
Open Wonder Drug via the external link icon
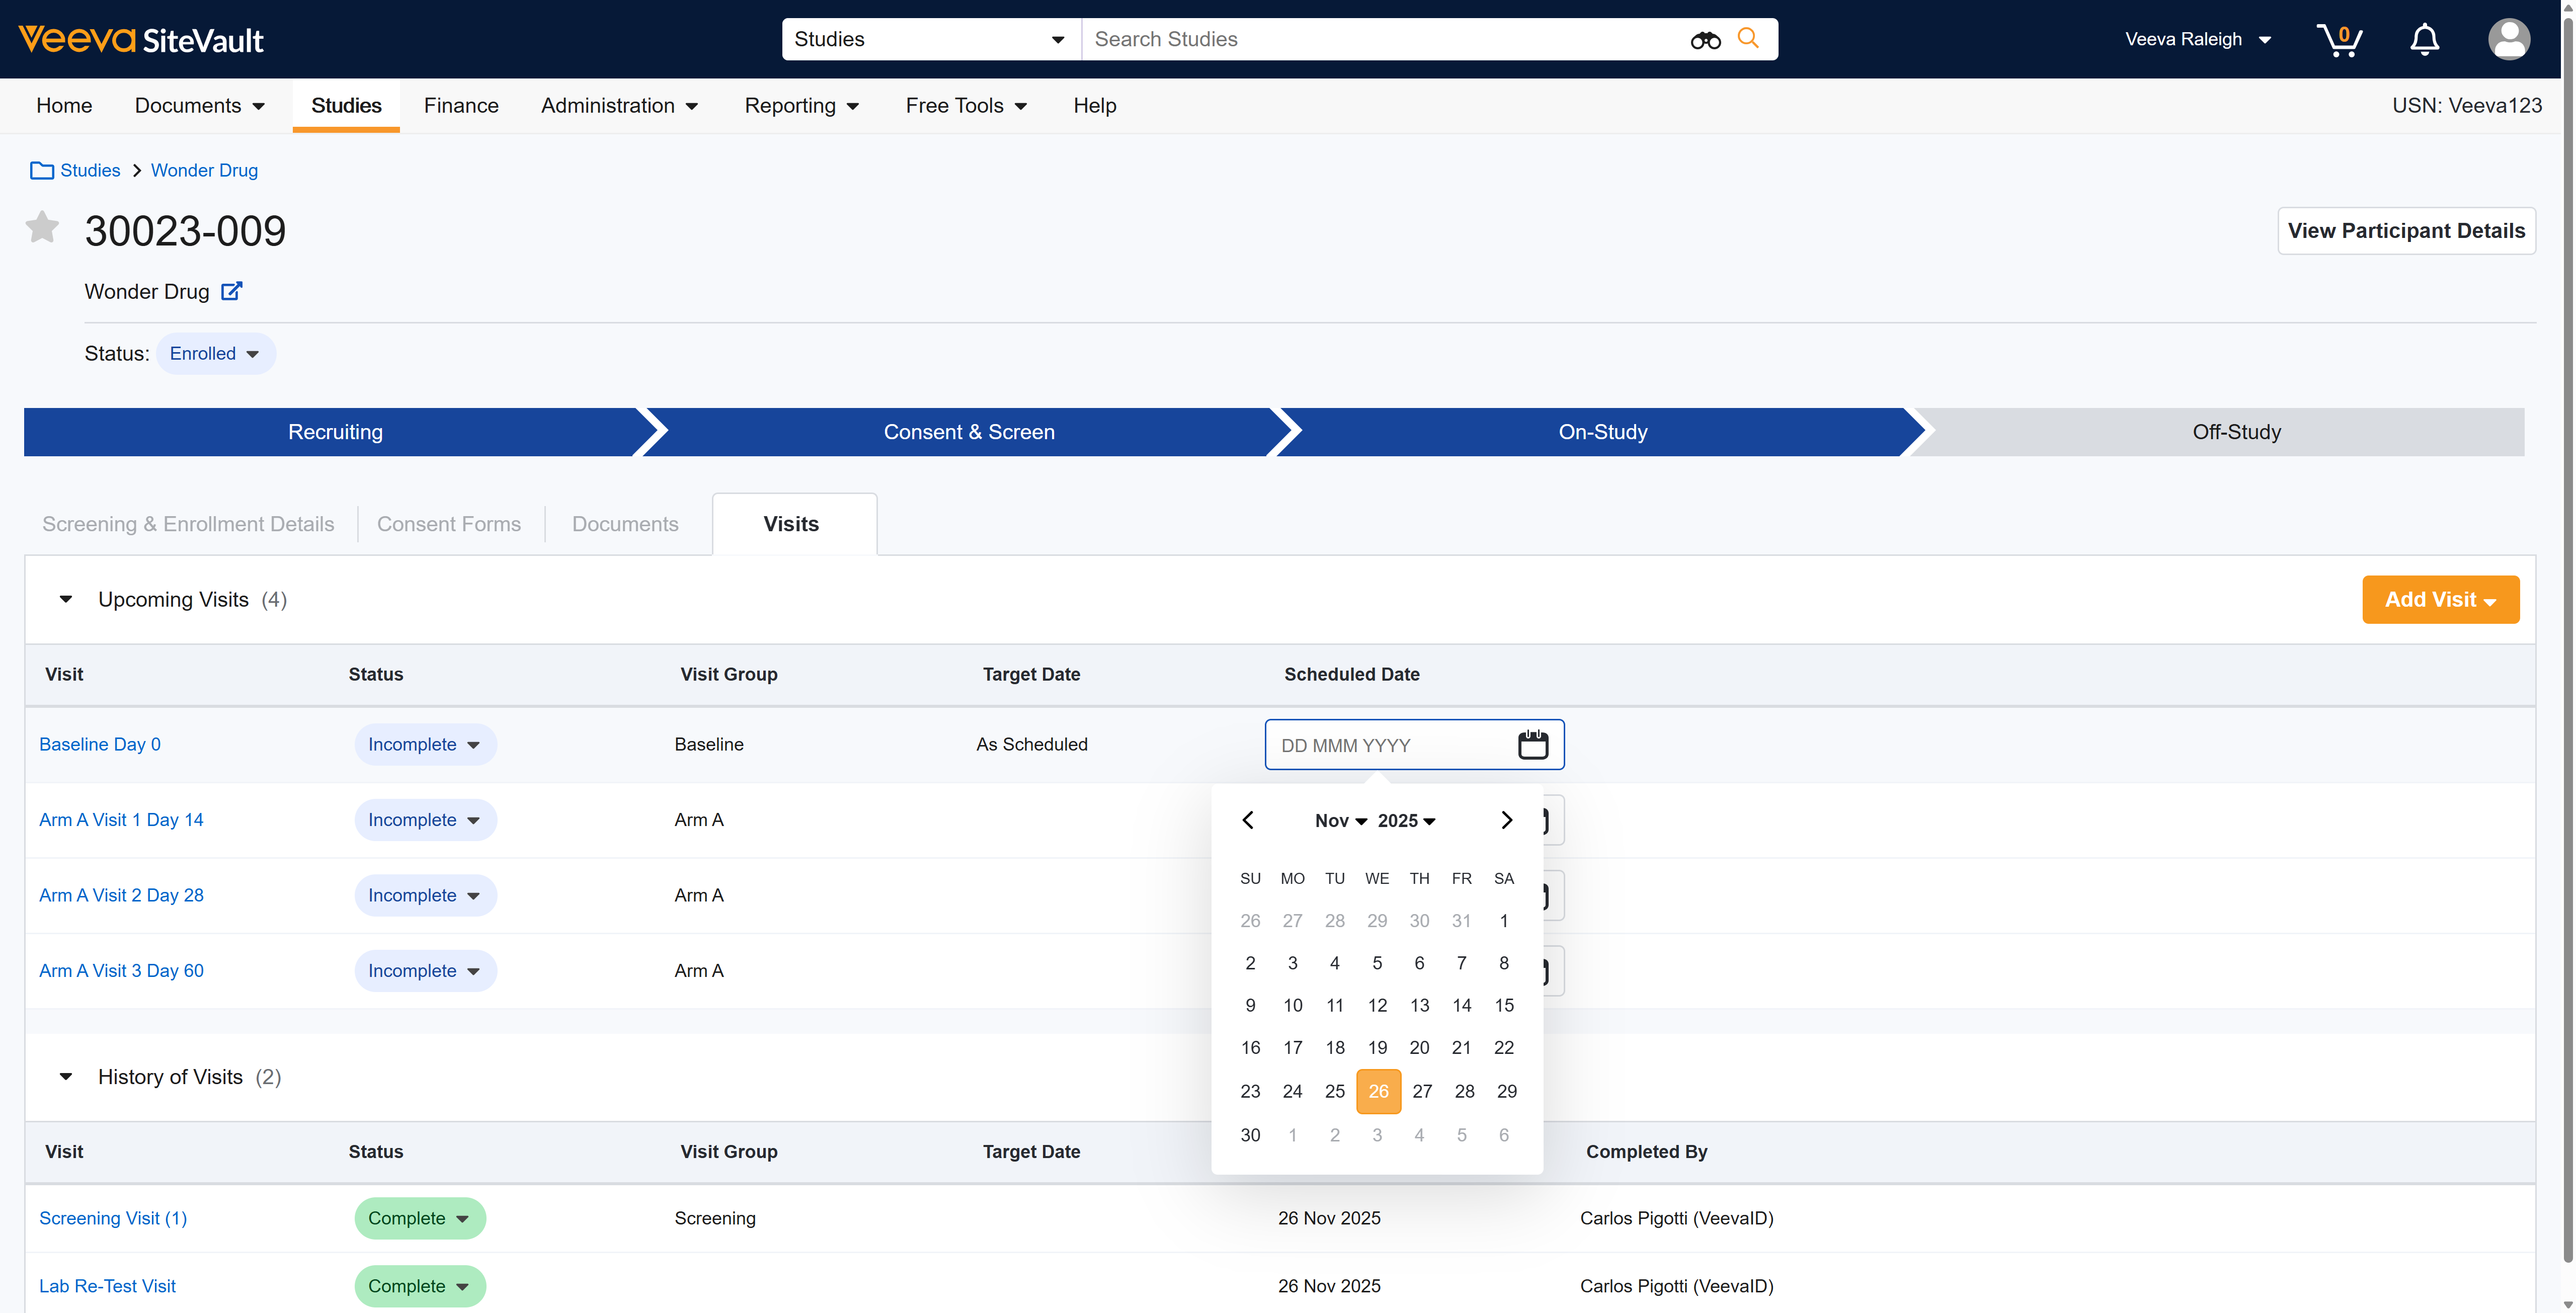(231, 291)
